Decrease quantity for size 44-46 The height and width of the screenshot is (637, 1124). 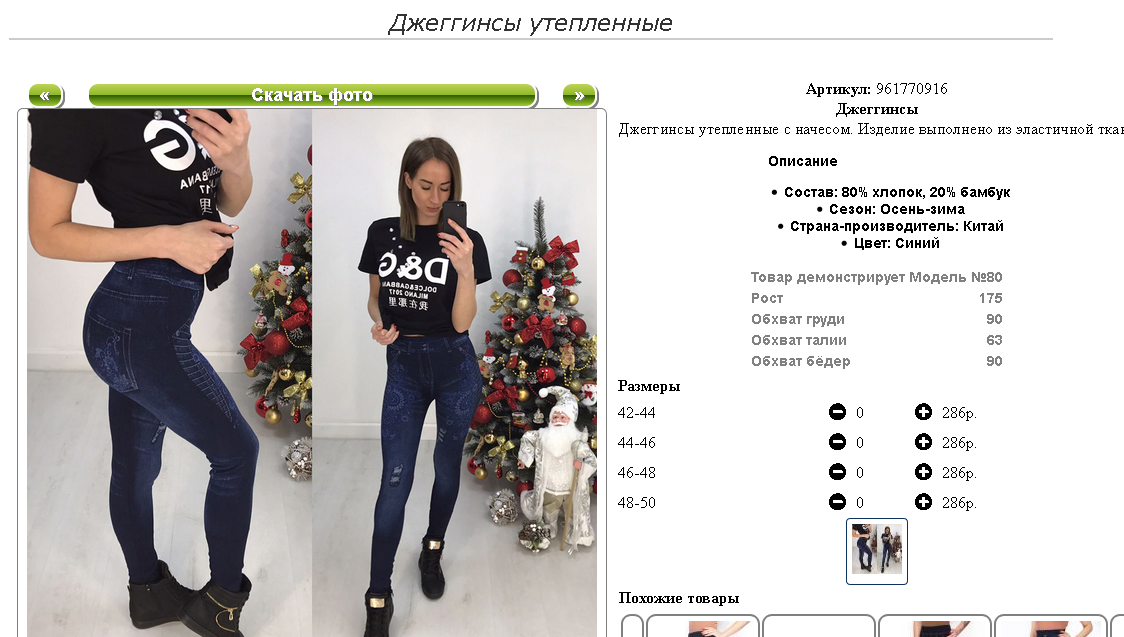point(837,442)
